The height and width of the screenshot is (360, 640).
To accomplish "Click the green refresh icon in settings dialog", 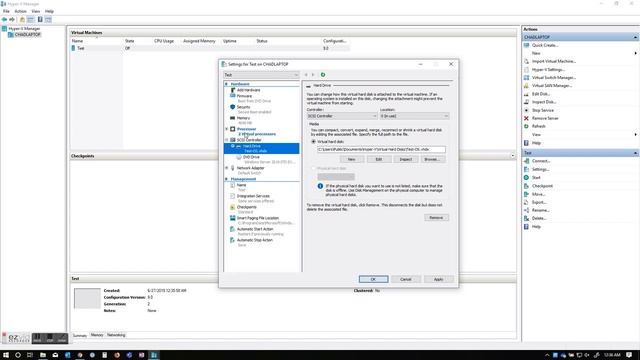I will (x=323, y=75).
